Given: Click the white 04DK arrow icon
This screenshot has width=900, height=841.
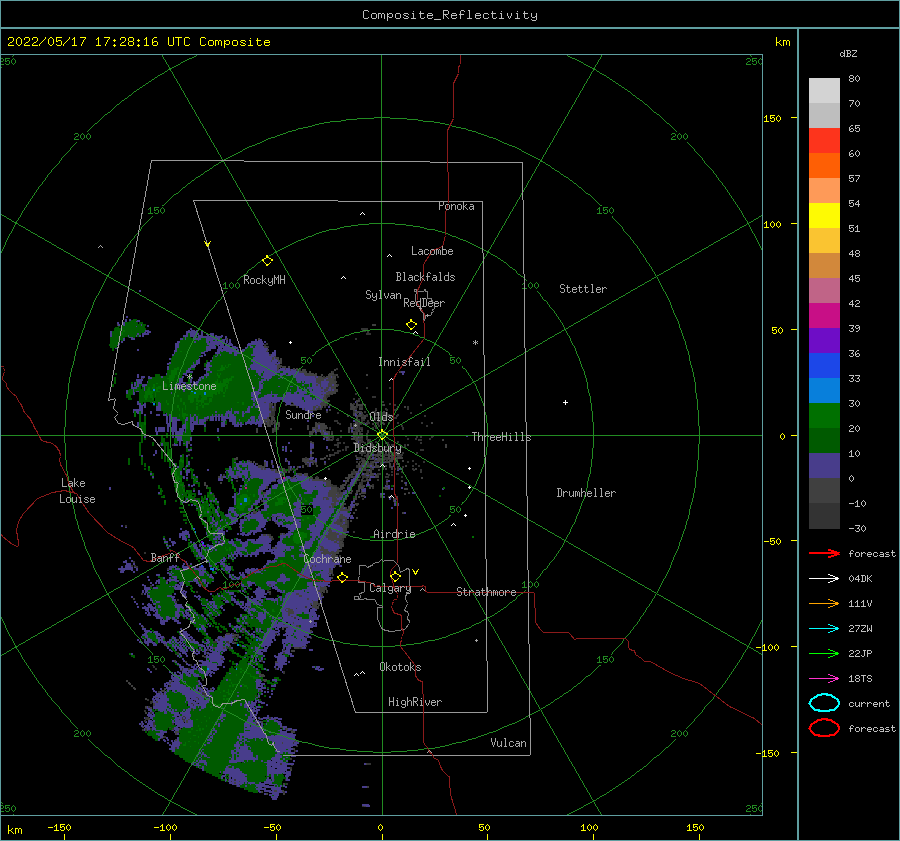Looking at the screenshot, I should (824, 578).
